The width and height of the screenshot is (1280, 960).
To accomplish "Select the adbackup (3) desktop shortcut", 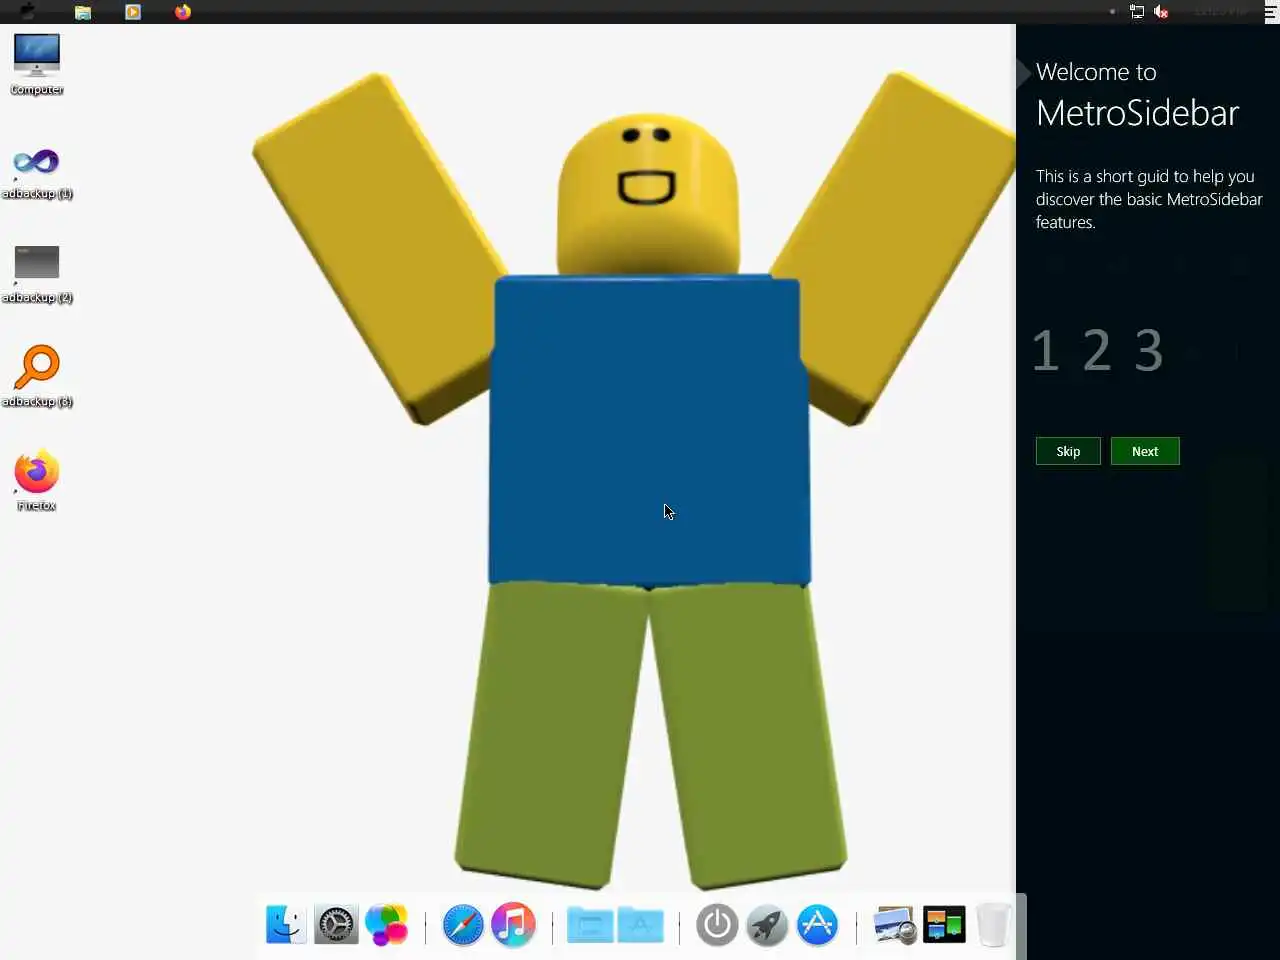I will tap(37, 376).
